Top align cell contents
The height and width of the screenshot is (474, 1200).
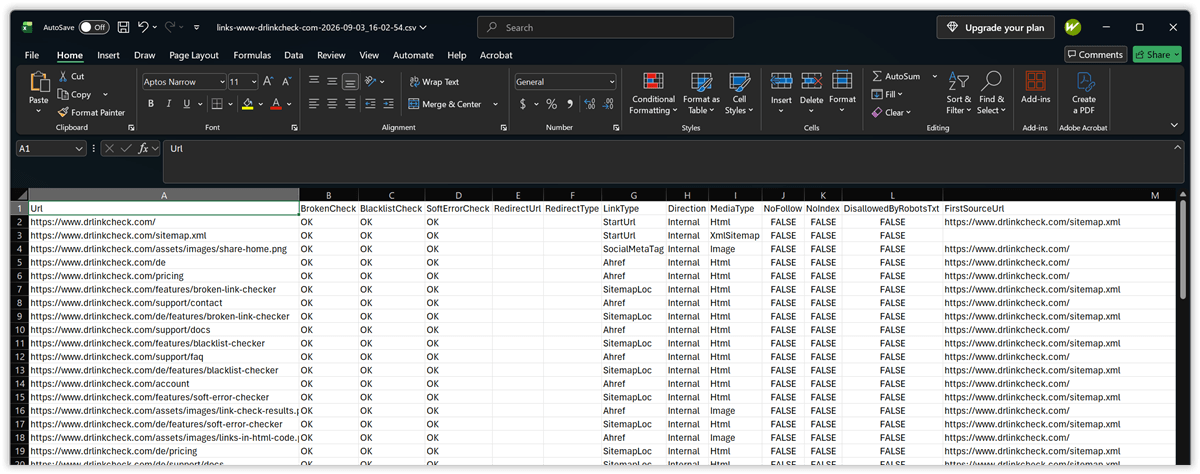point(314,81)
